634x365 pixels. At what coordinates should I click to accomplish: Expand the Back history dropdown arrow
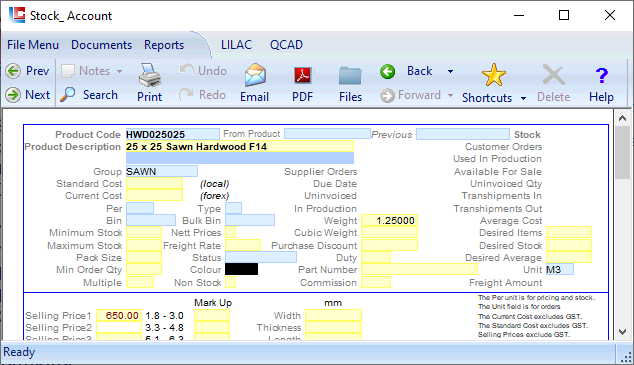450,72
